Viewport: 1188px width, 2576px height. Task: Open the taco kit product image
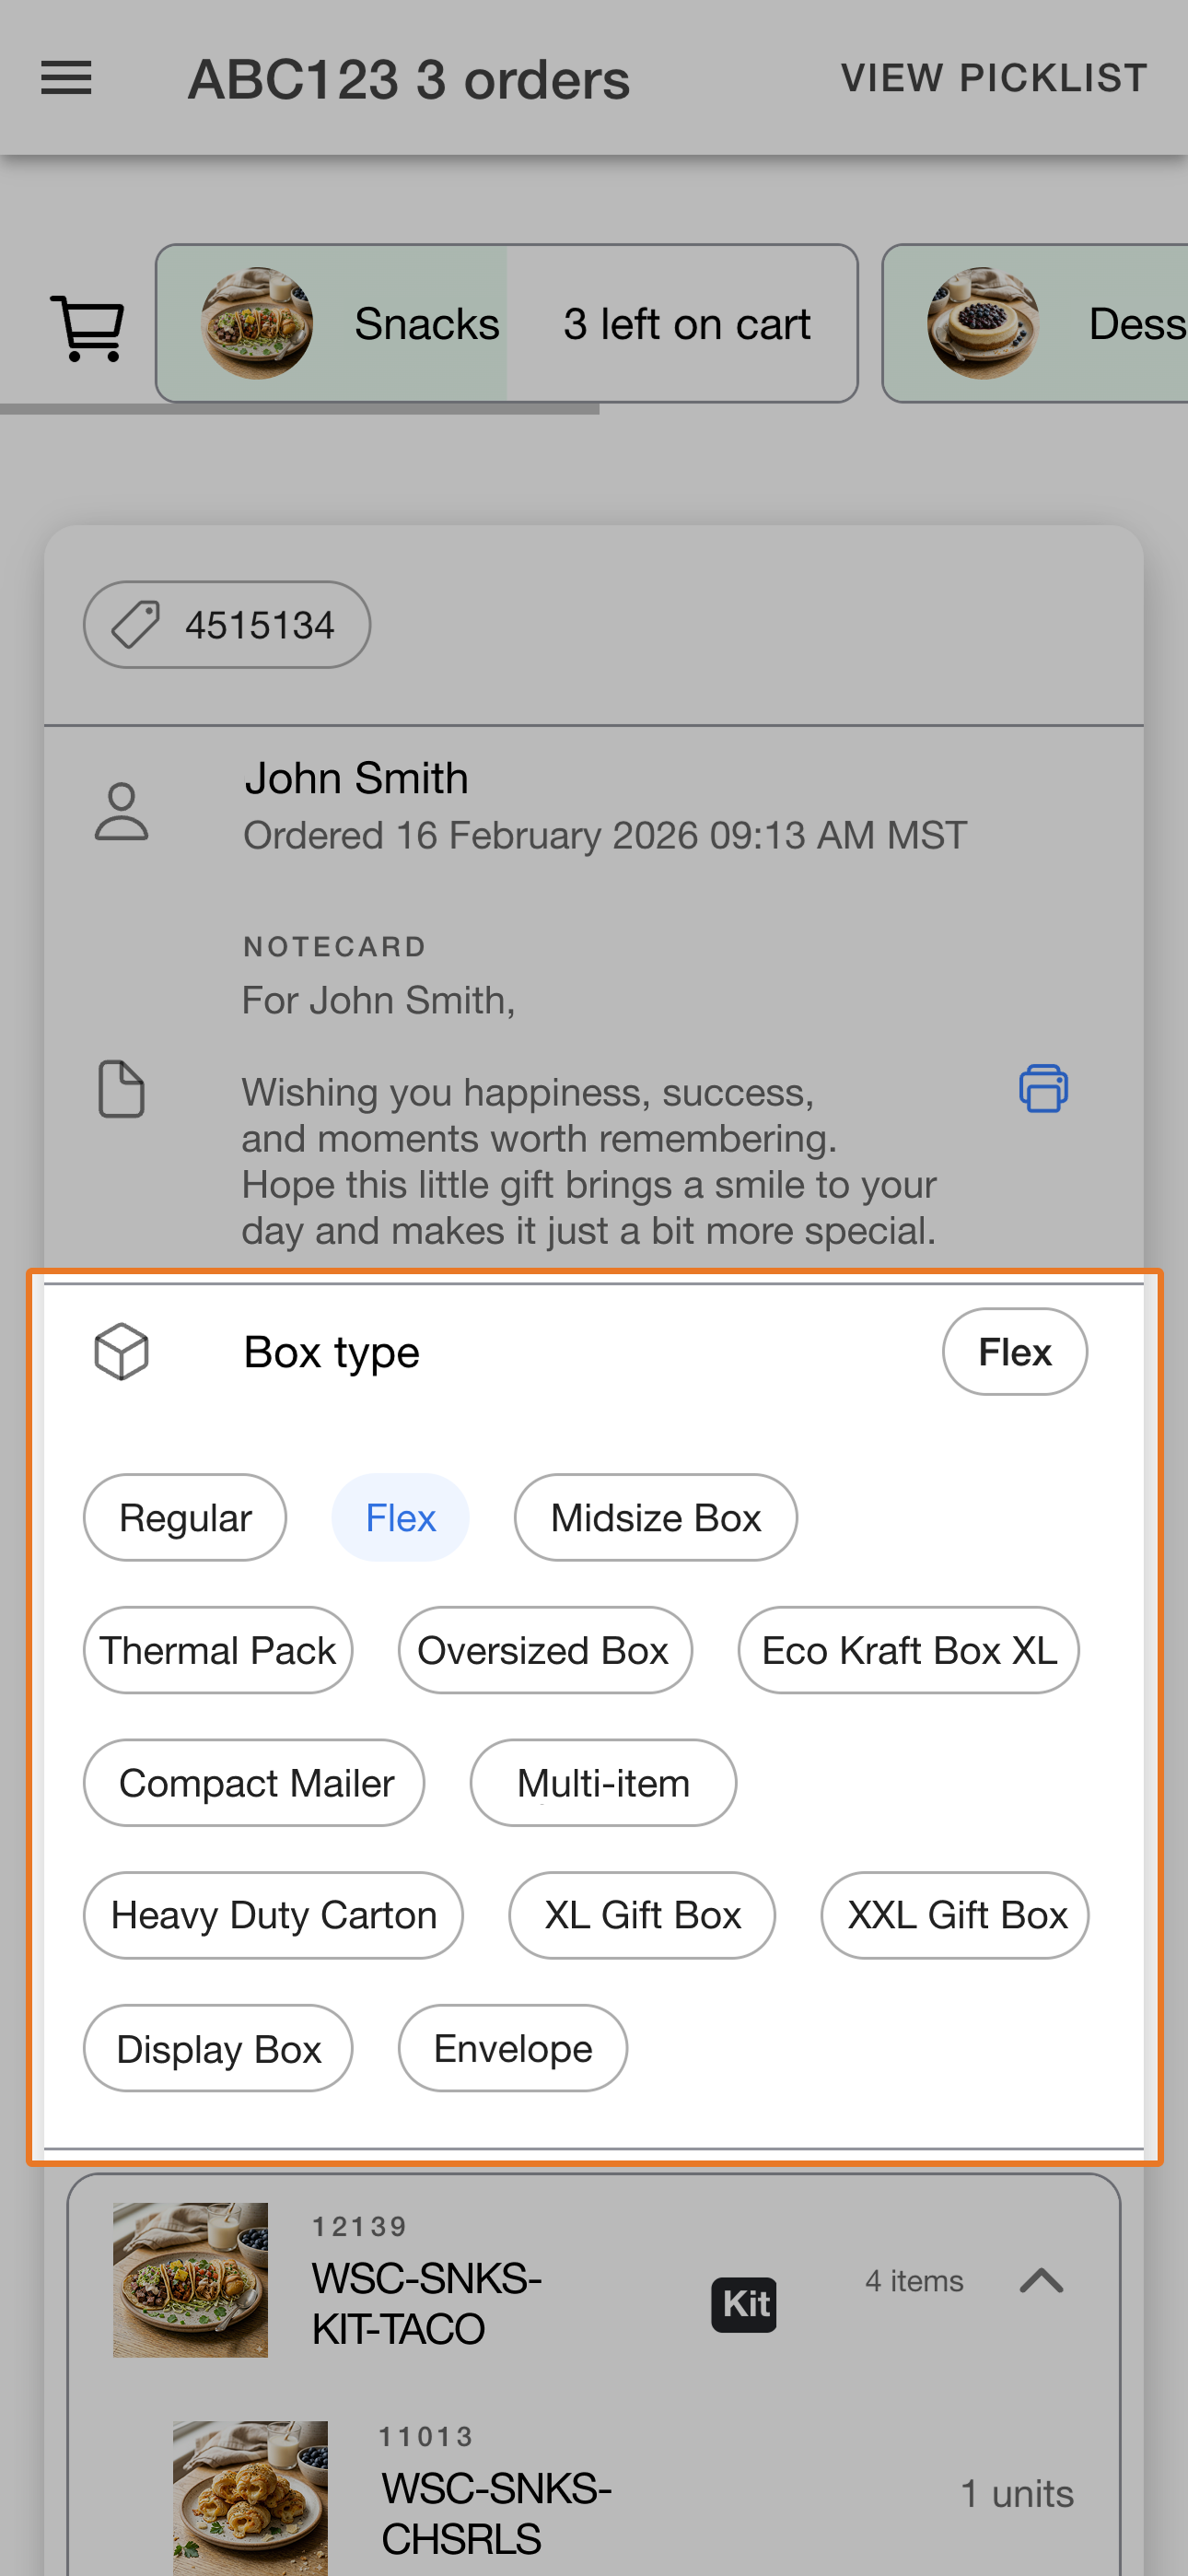(x=190, y=2280)
